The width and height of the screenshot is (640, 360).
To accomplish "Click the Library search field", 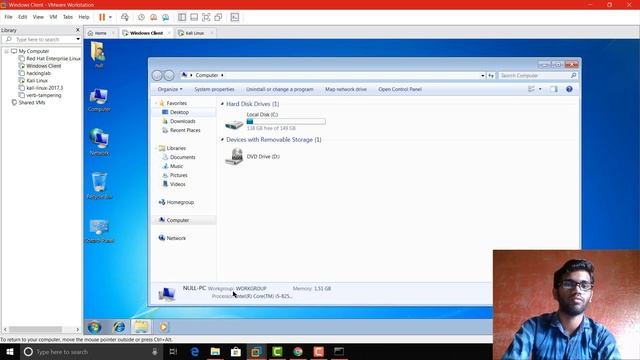I will coord(41,39).
